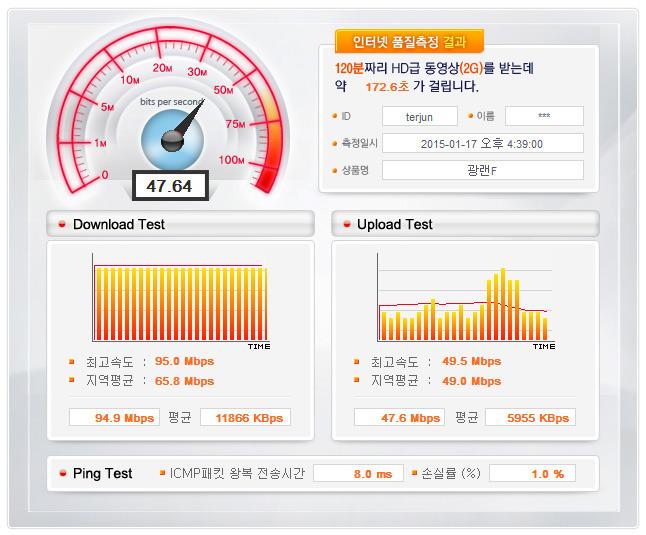Click the 5955 KBps value box
646x535 pixels.
coord(531,418)
